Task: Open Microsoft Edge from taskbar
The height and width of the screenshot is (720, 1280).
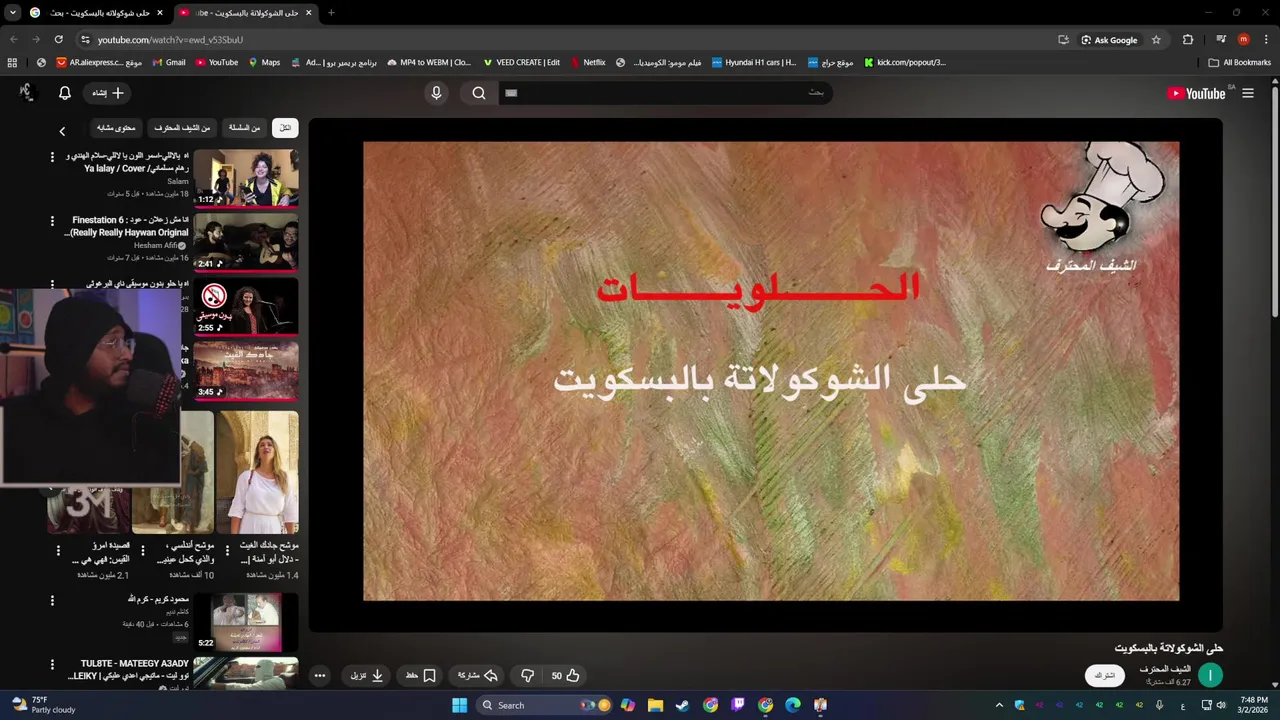Action: tap(793, 705)
